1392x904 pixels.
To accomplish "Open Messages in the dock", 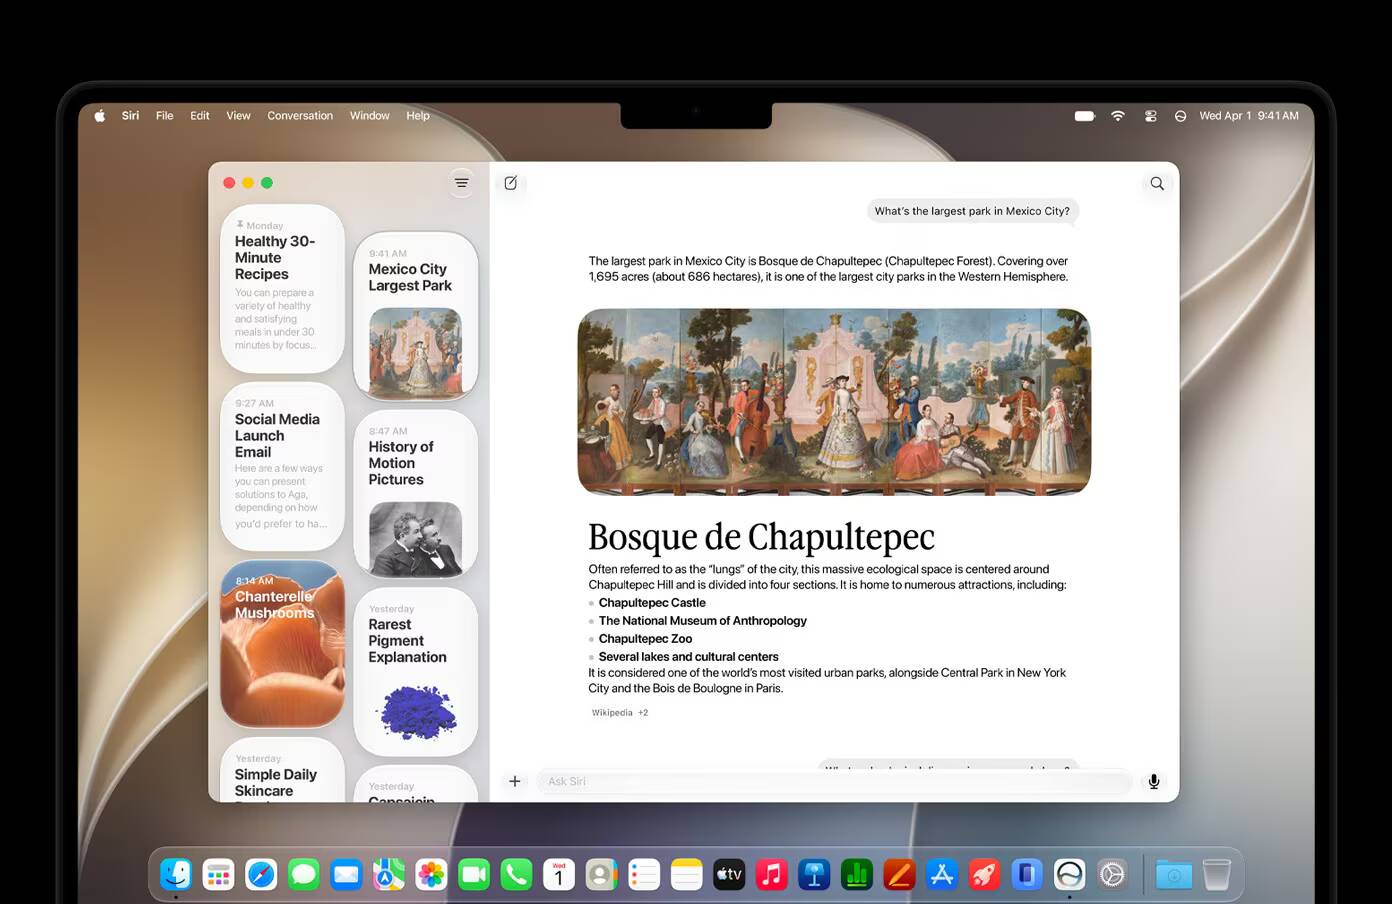I will 303,875.
